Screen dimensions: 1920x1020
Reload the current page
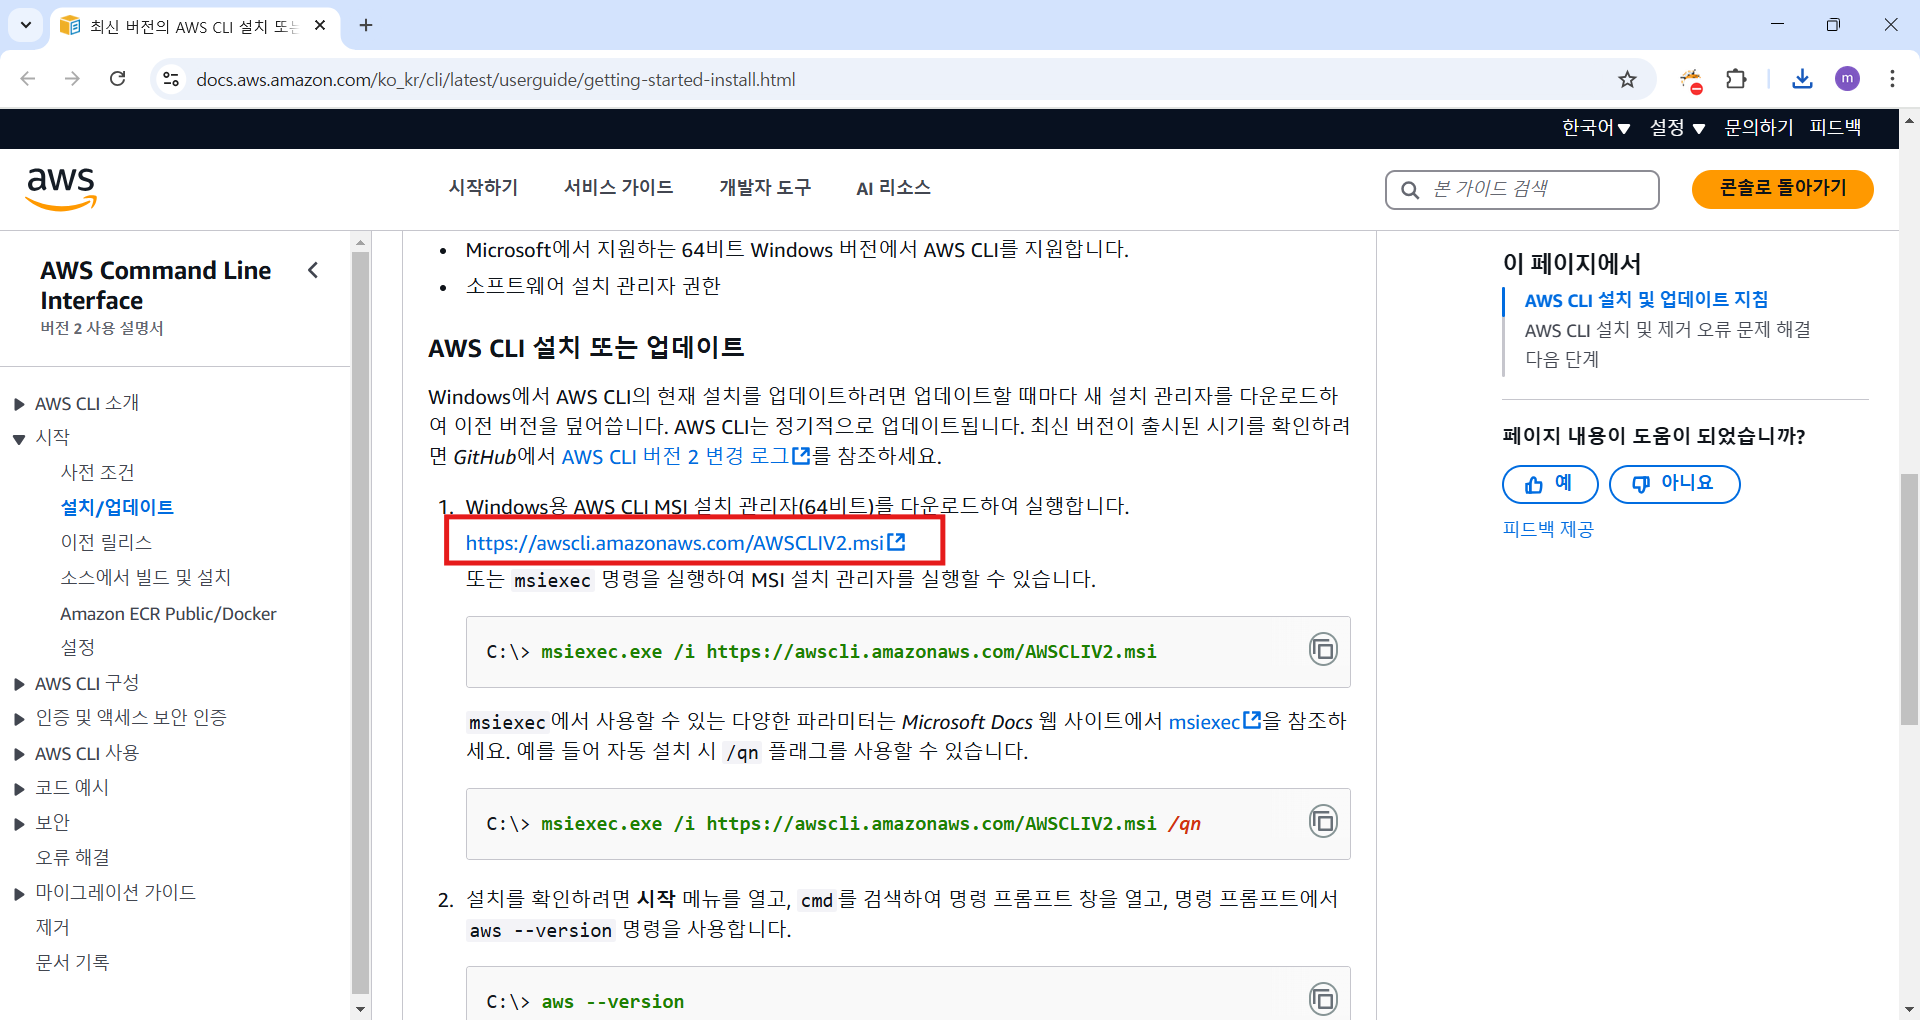pos(117,79)
